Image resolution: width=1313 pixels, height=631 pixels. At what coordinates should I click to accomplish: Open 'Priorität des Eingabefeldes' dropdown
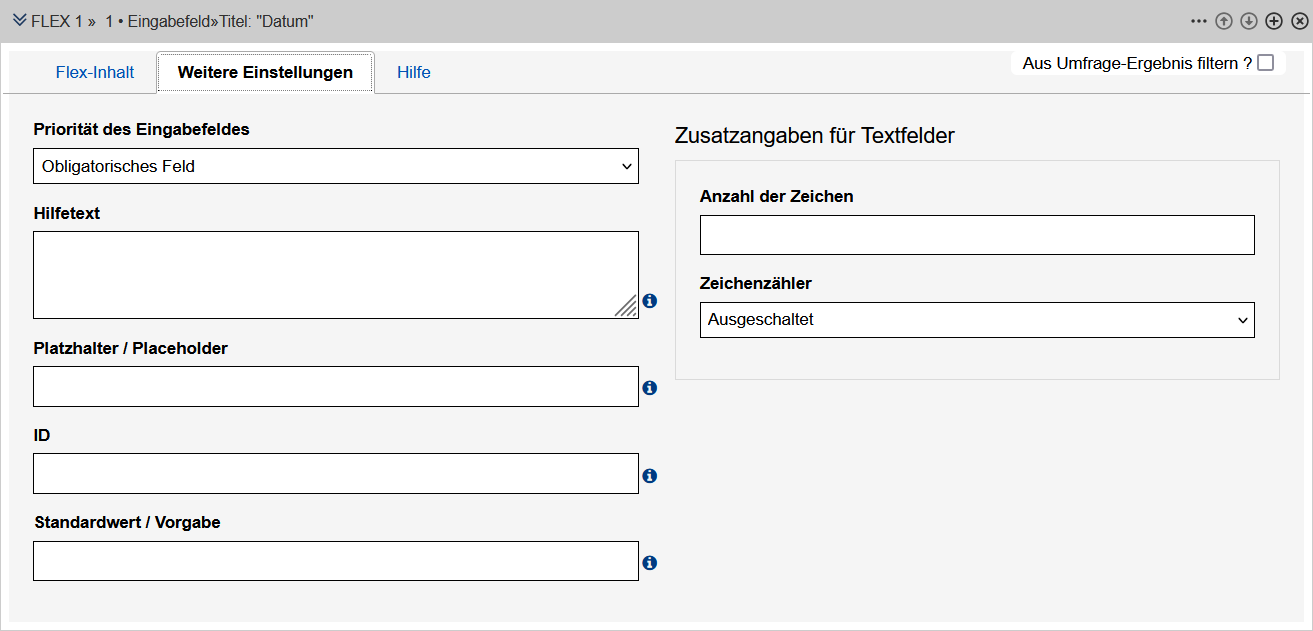(x=335, y=167)
